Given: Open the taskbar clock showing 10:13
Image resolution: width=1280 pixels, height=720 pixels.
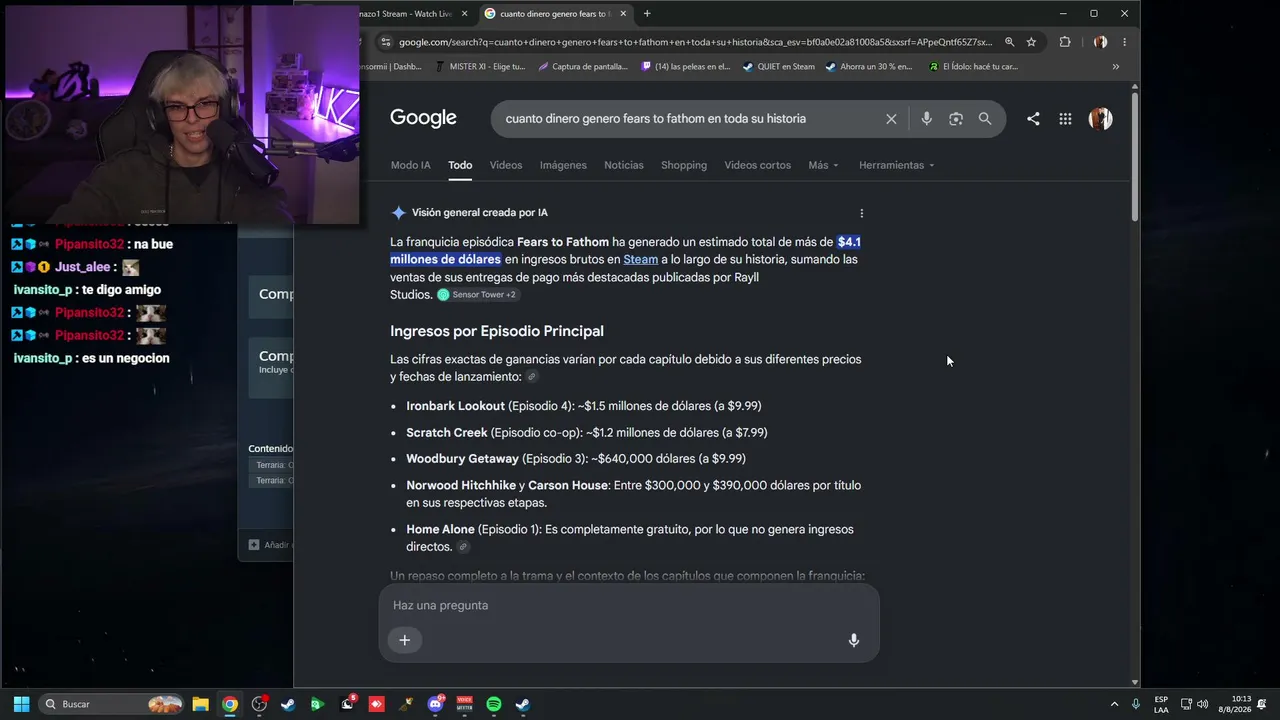Looking at the screenshot, I should coord(1240,704).
